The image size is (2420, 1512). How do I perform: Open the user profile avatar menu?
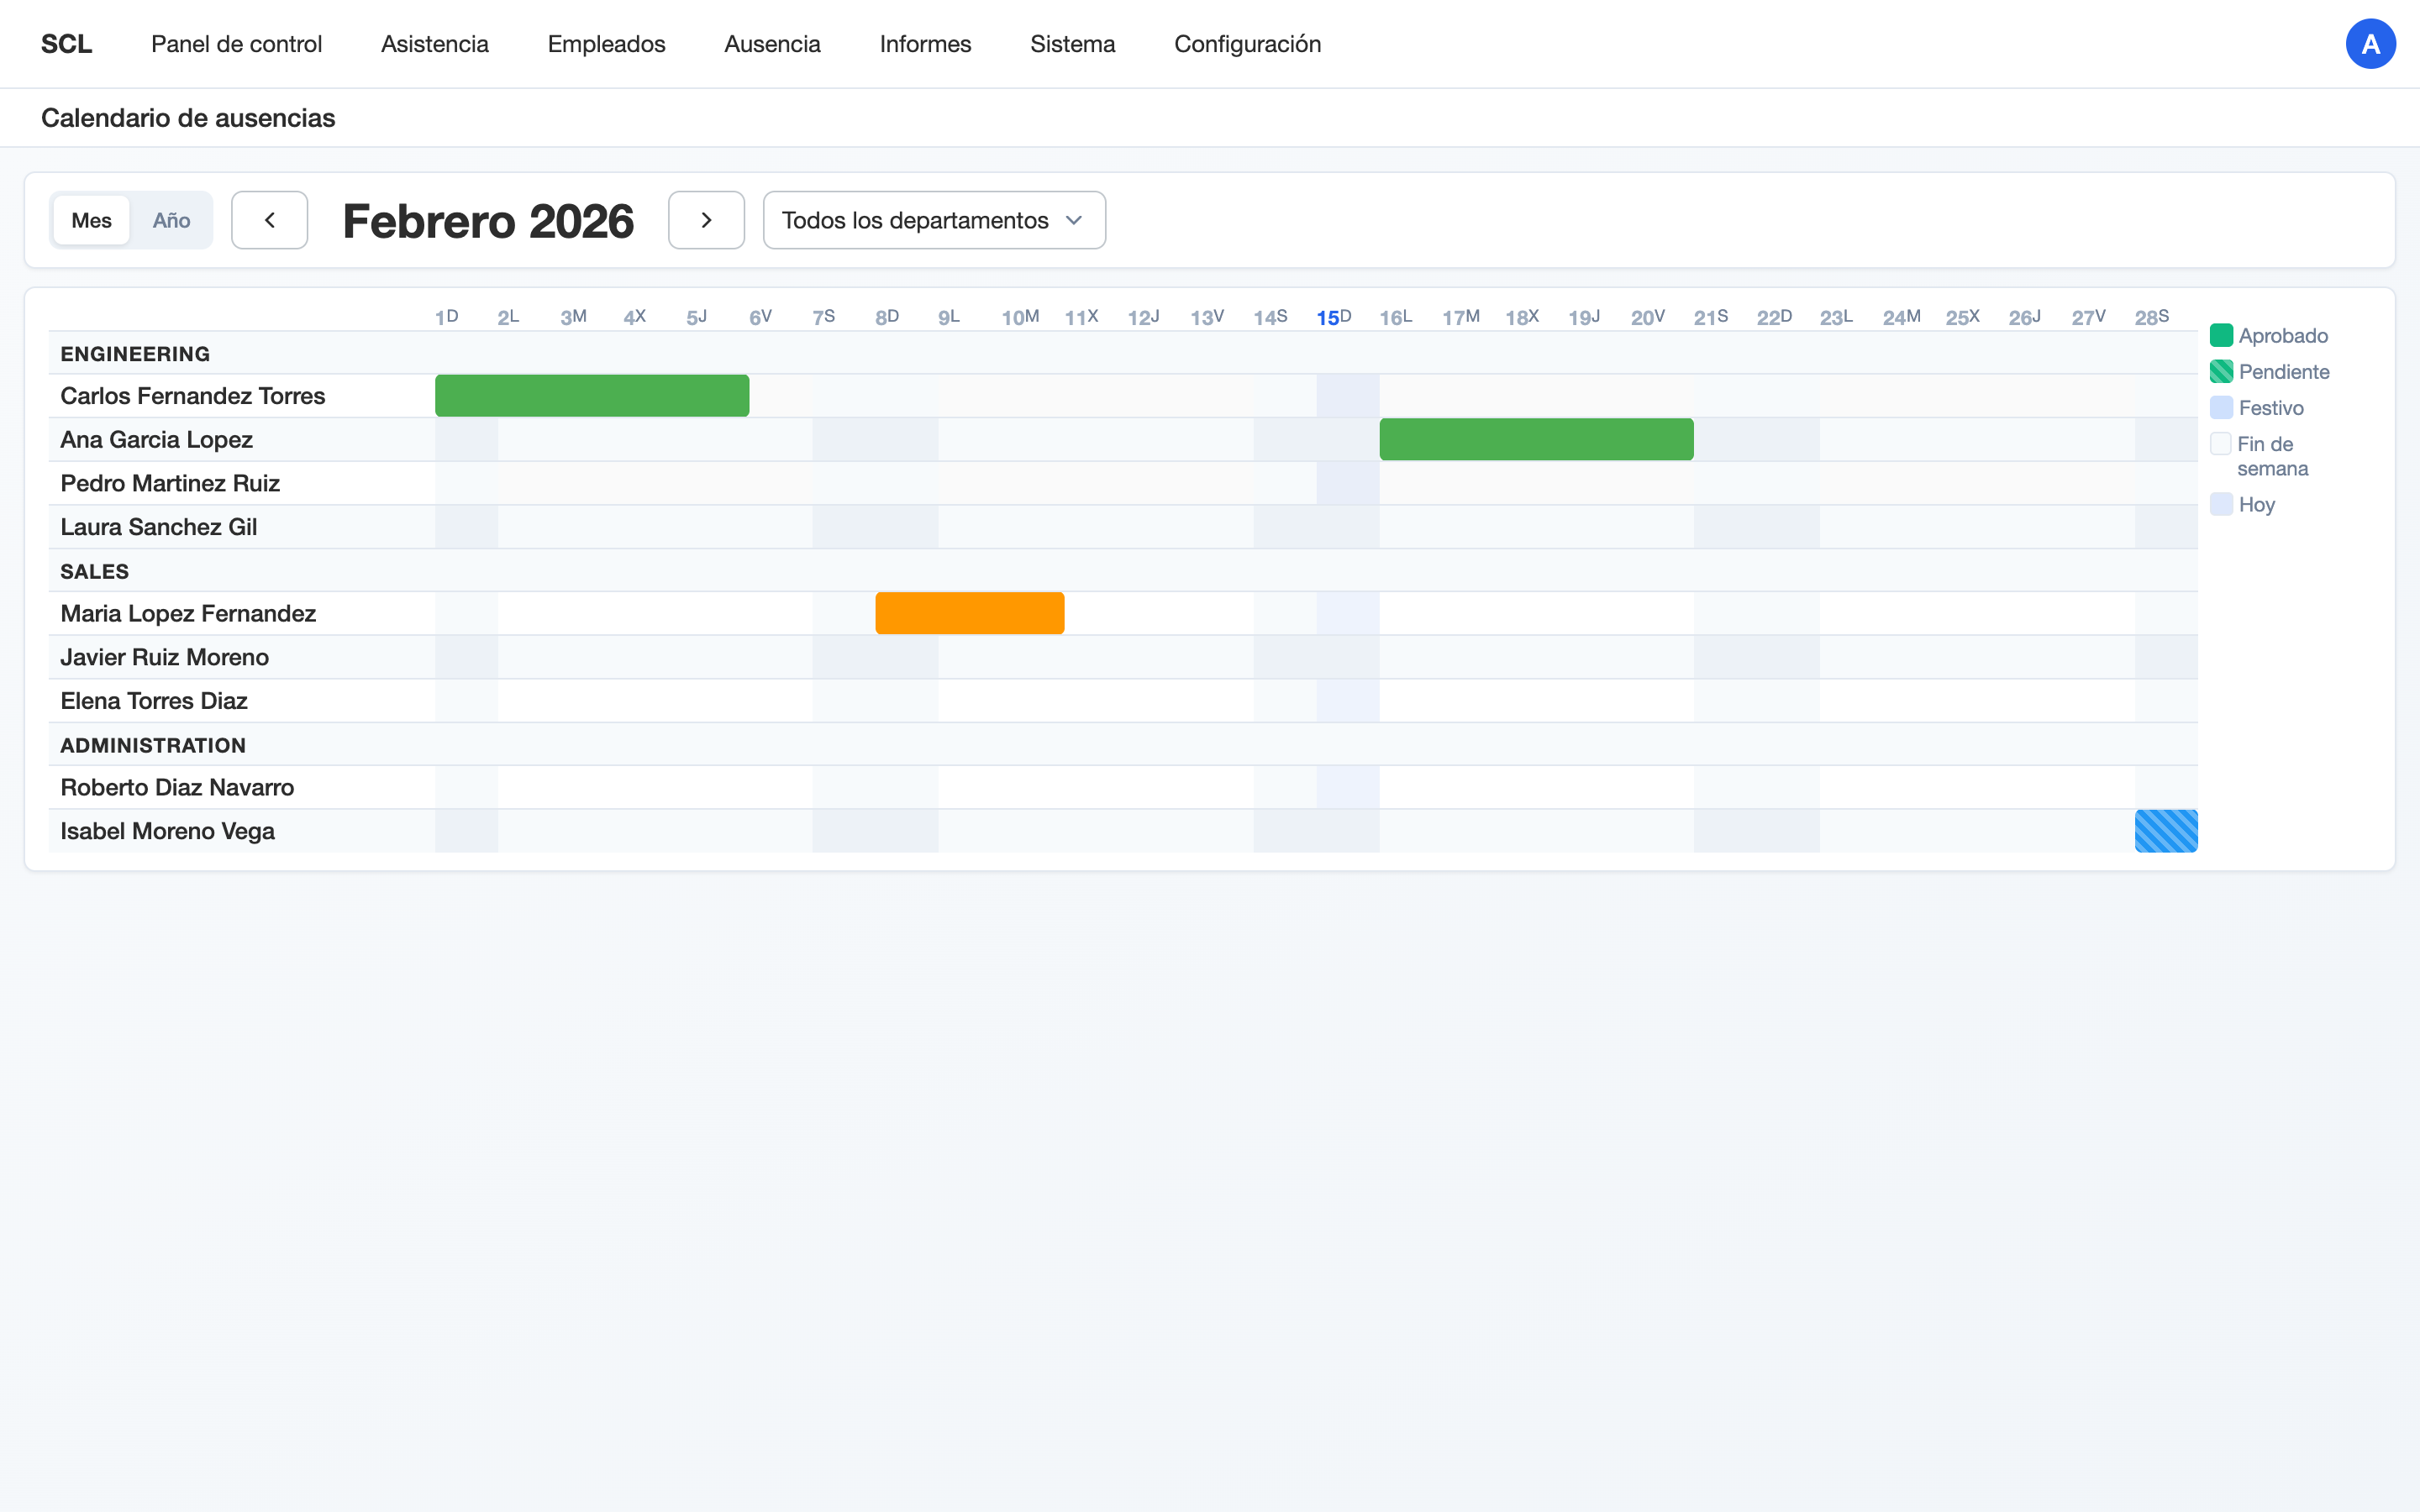(x=2371, y=43)
